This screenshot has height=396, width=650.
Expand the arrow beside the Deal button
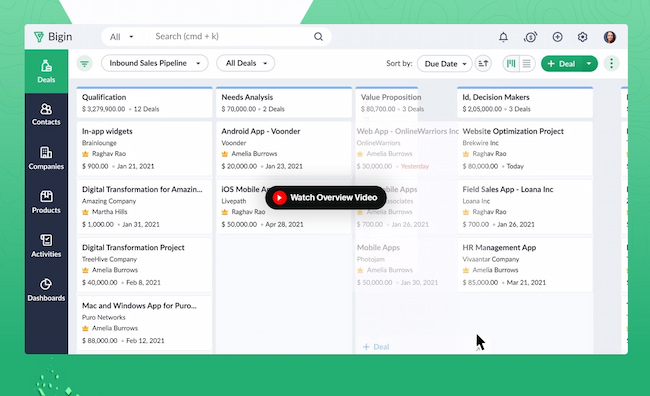click(x=589, y=63)
